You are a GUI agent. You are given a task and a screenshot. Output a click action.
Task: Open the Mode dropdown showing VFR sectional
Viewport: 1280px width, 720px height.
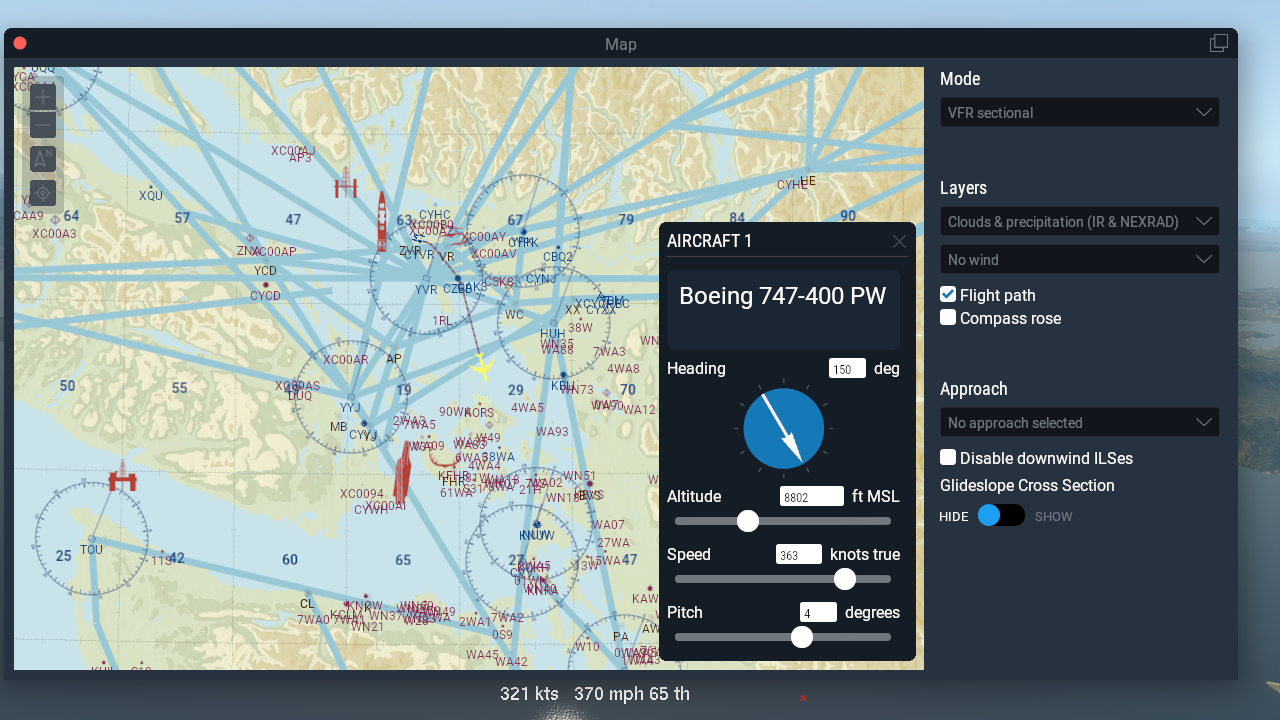[1079, 112]
